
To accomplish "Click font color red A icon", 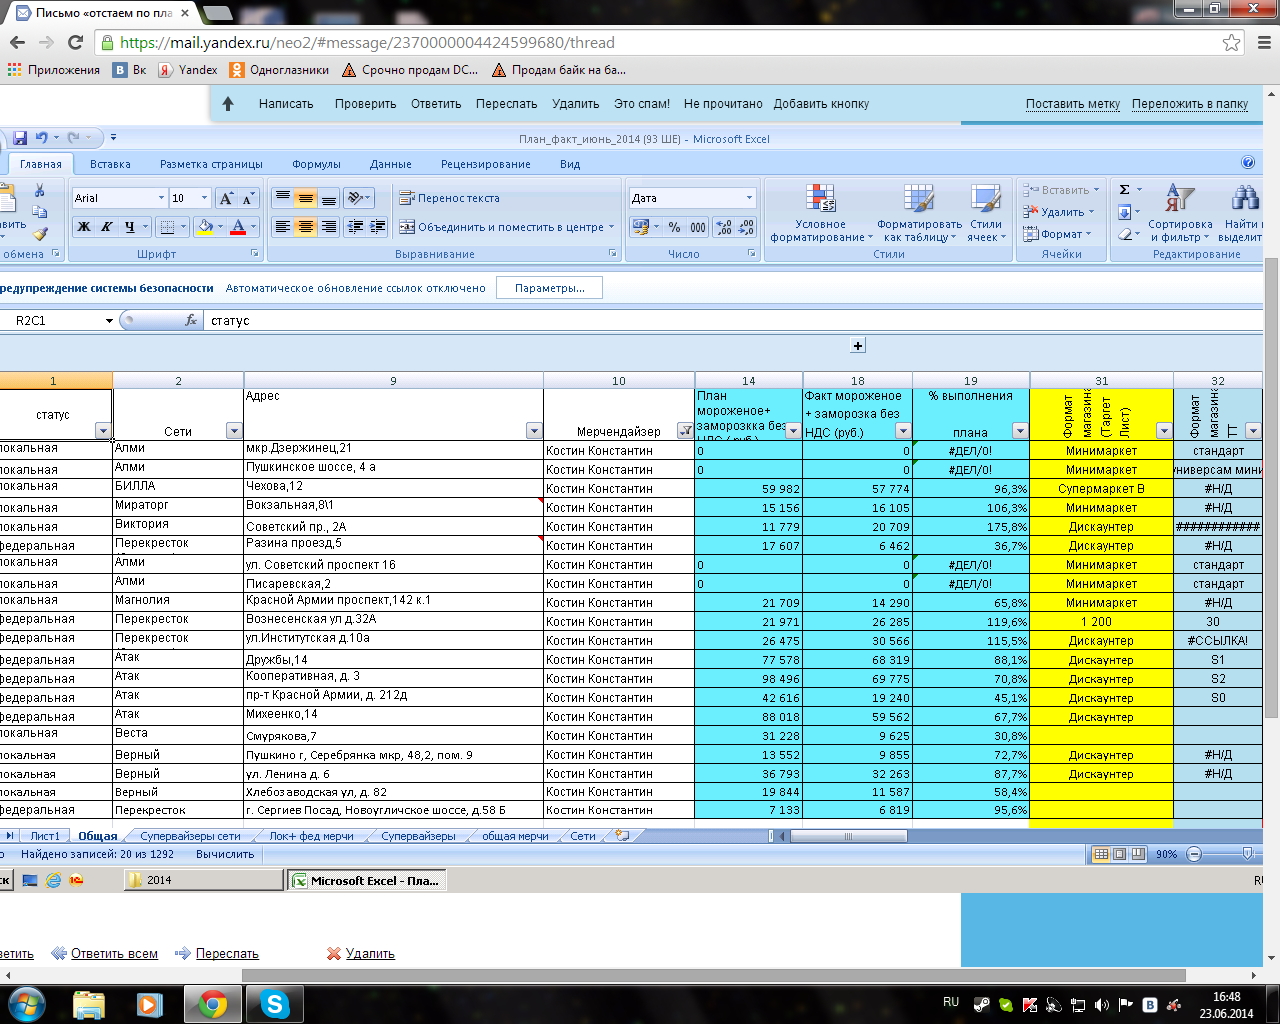I will point(238,227).
